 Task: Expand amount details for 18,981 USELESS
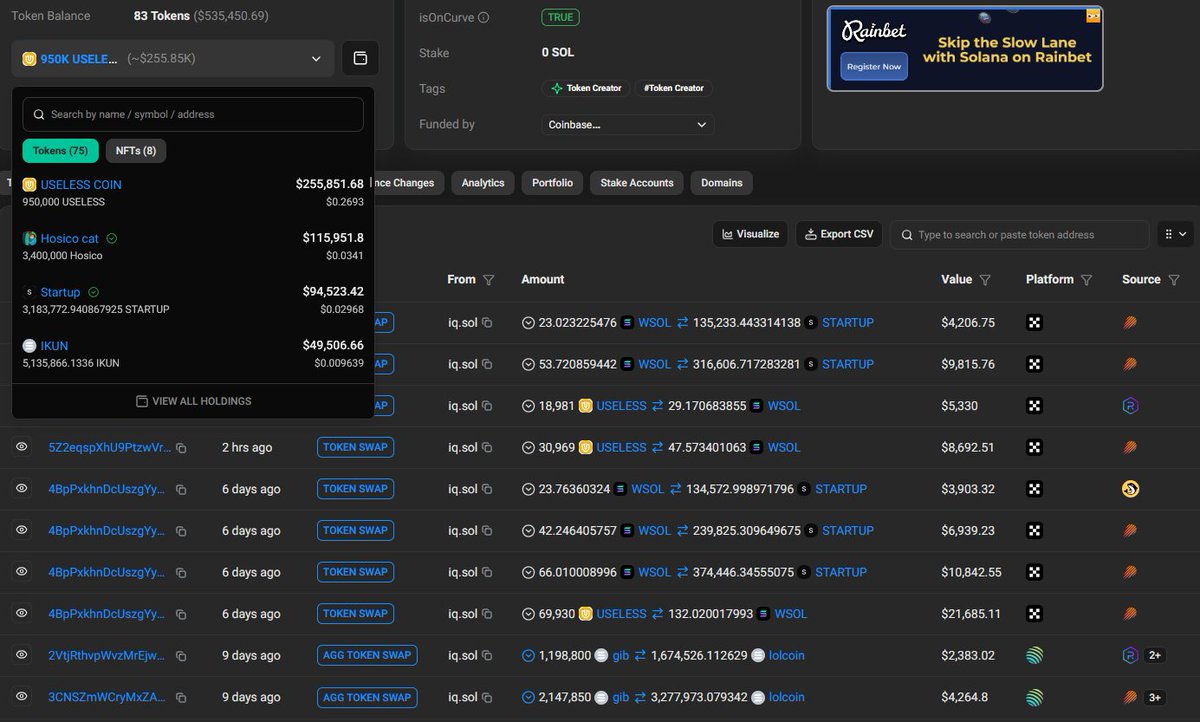(x=529, y=406)
